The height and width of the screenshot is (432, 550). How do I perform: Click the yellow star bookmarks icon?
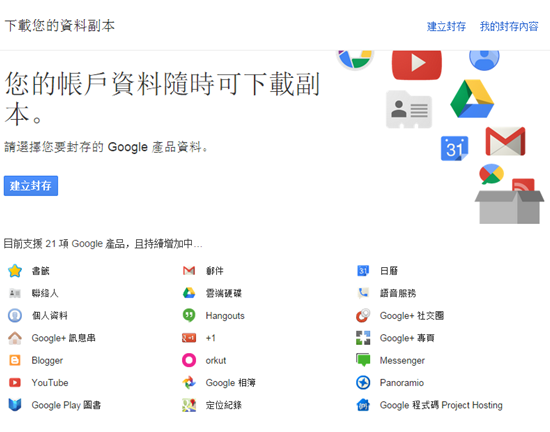(15, 271)
